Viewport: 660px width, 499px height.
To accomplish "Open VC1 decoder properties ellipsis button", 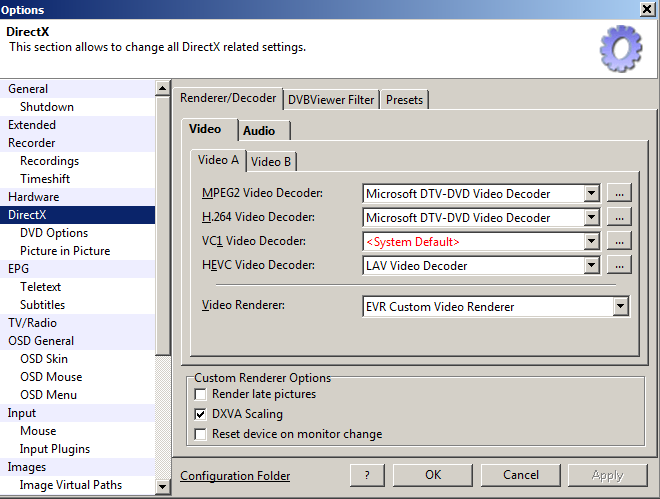I will tap(620, 242).
